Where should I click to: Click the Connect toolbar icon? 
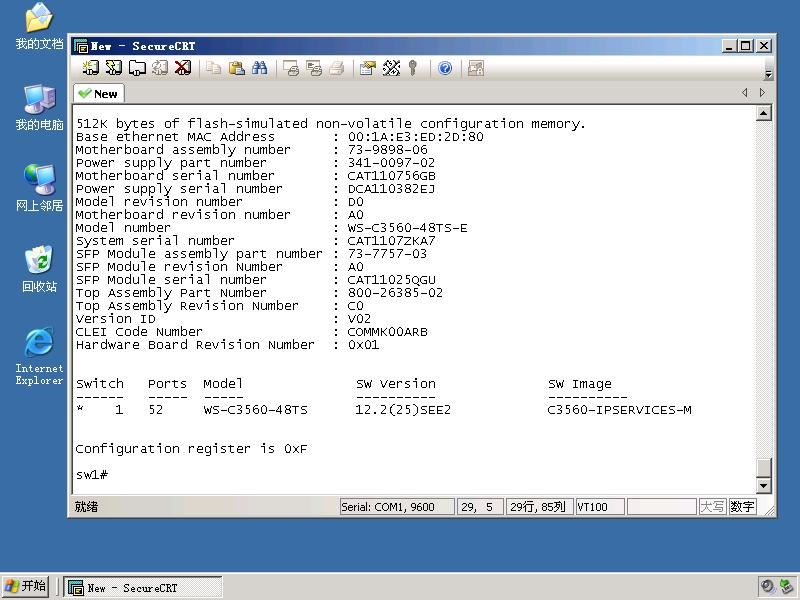coord(91,68)
